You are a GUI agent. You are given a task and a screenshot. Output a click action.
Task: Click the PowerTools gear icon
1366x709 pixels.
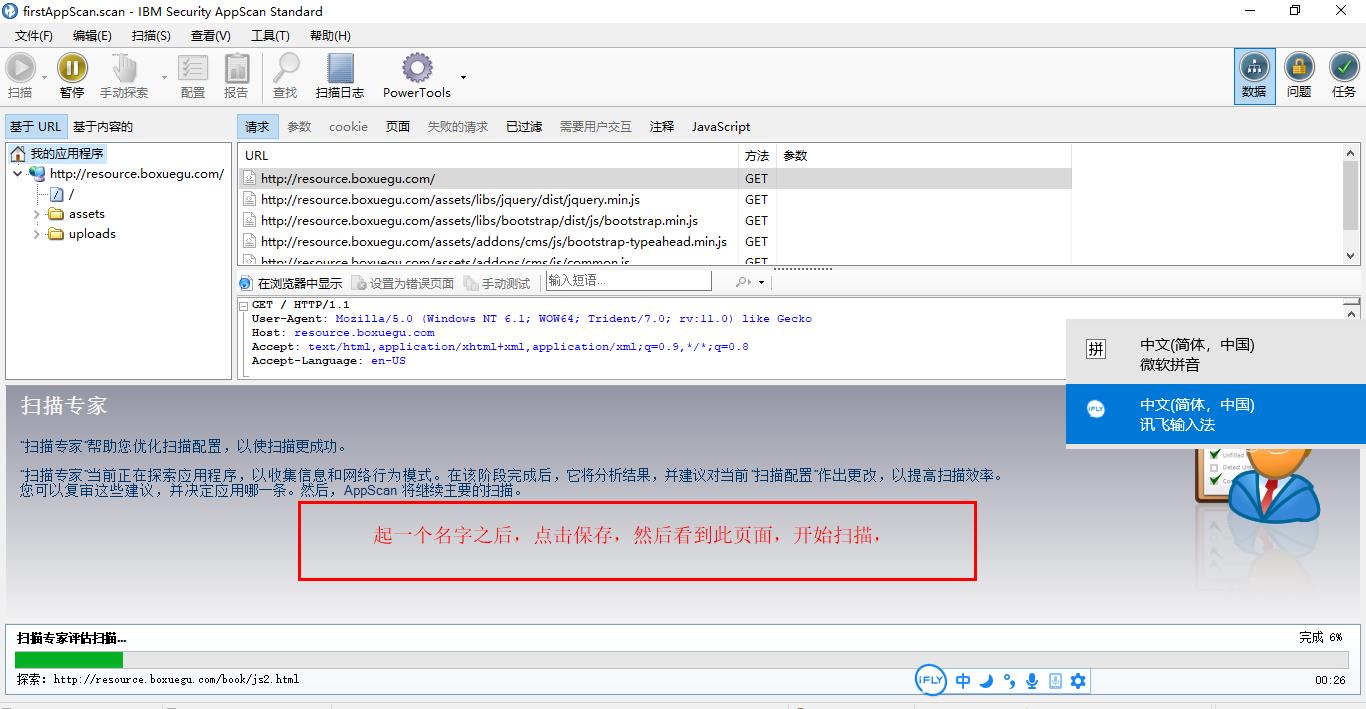417,68
